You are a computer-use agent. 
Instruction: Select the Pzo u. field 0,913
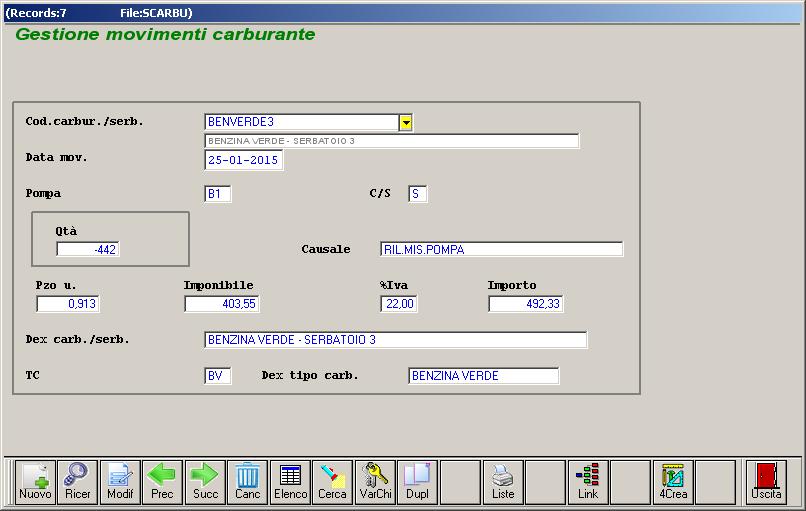[67, 304]
